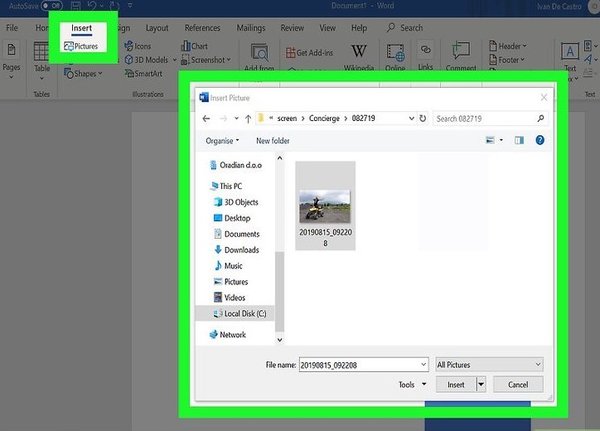Click the Pictures button in the ribbon
Image resolution: width=600 pixels, height=431 pixels.
pyautogui.click(x=81, y=46)
